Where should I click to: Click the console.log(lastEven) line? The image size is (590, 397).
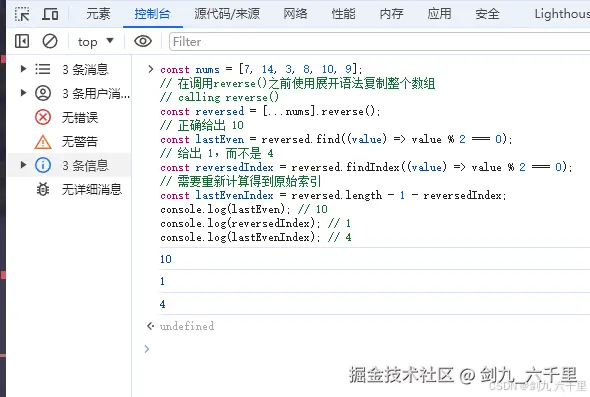244,209
